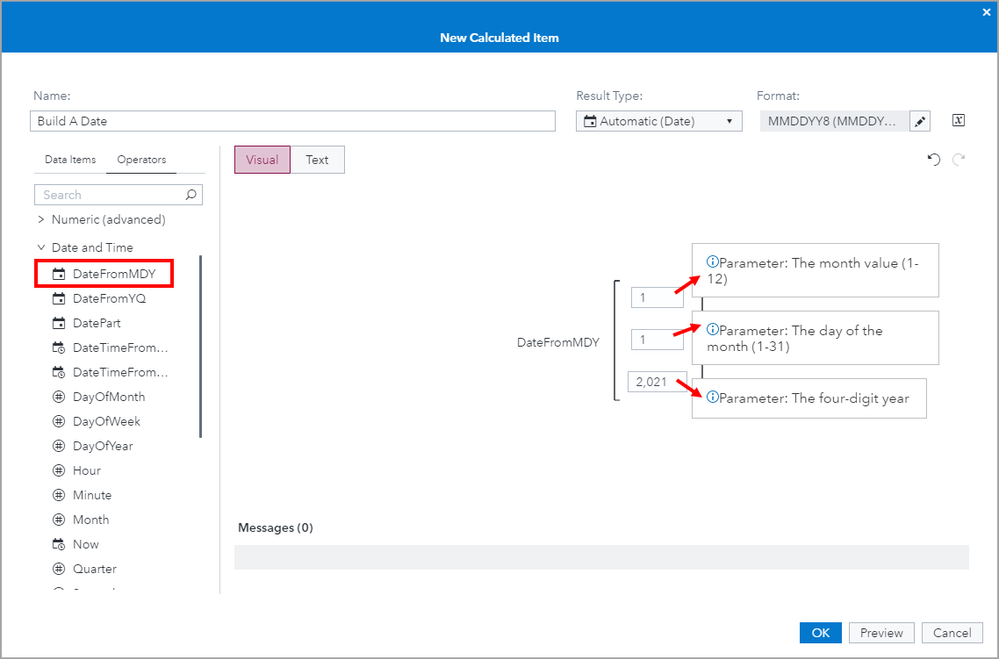This screenshot has width=999, height=659.
Task: Click the edit format pencil icon
Action: (921, 121)
